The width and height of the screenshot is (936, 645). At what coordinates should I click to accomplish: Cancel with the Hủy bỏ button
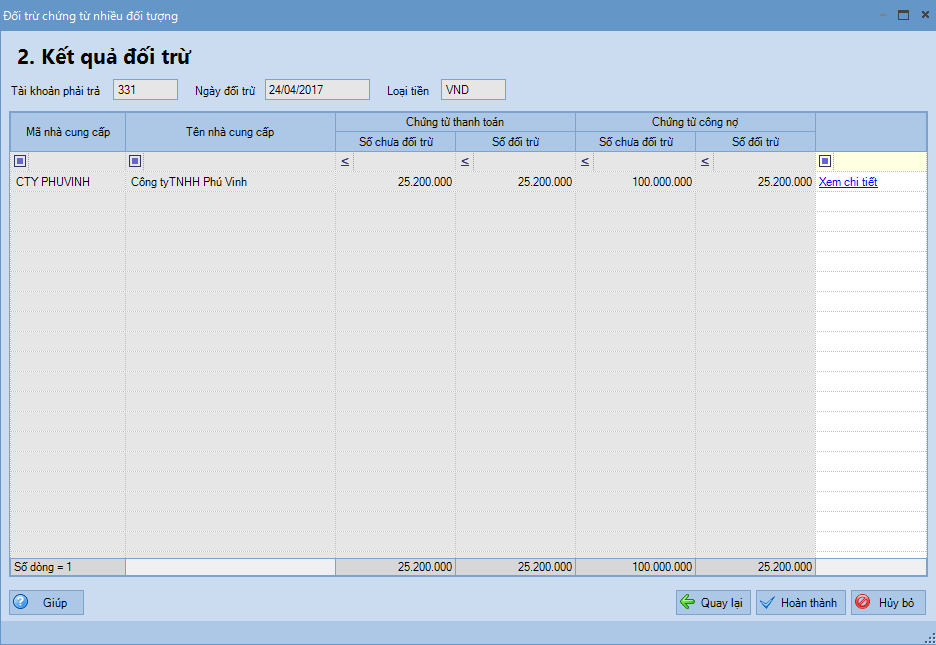click(888, 603)
